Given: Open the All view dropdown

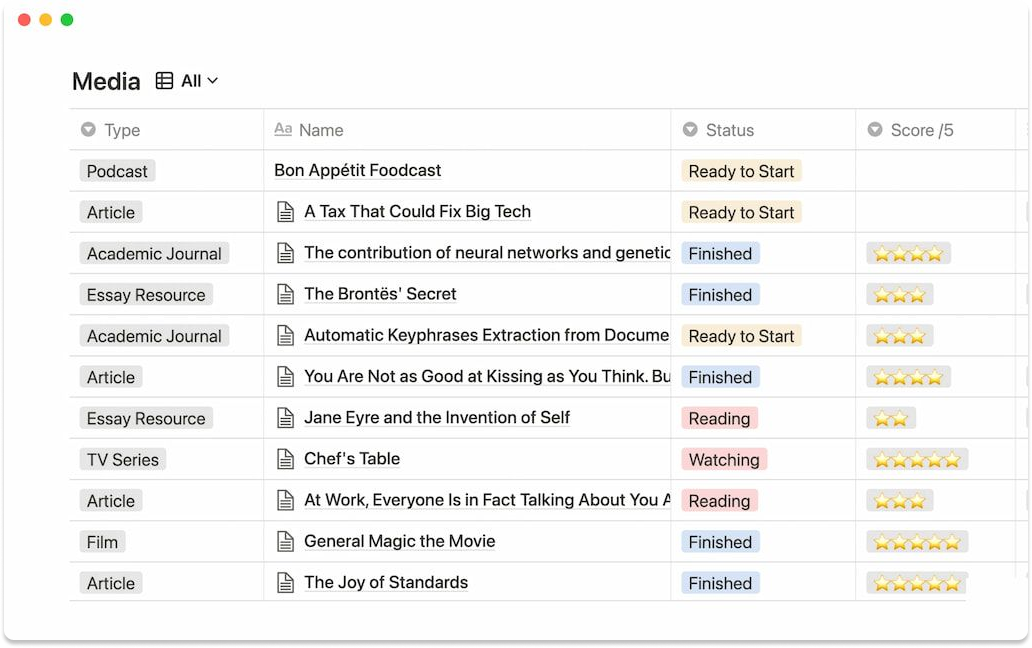Looking at the screenshot, I should (199, 81).
